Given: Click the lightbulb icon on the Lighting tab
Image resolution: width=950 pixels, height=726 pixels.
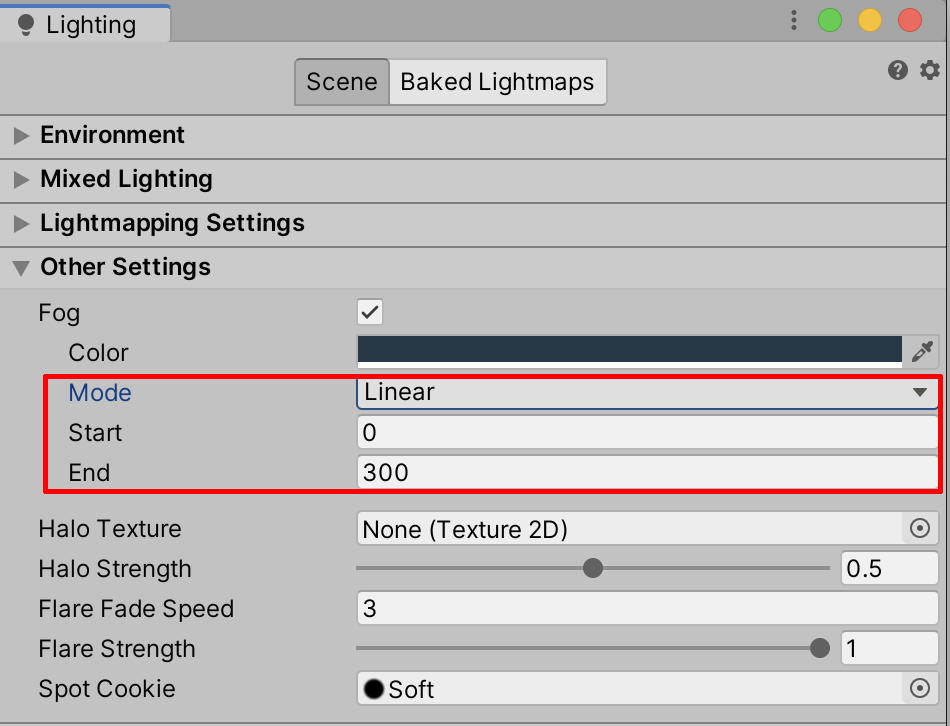Looking at the screenshot, I should 27,25.
